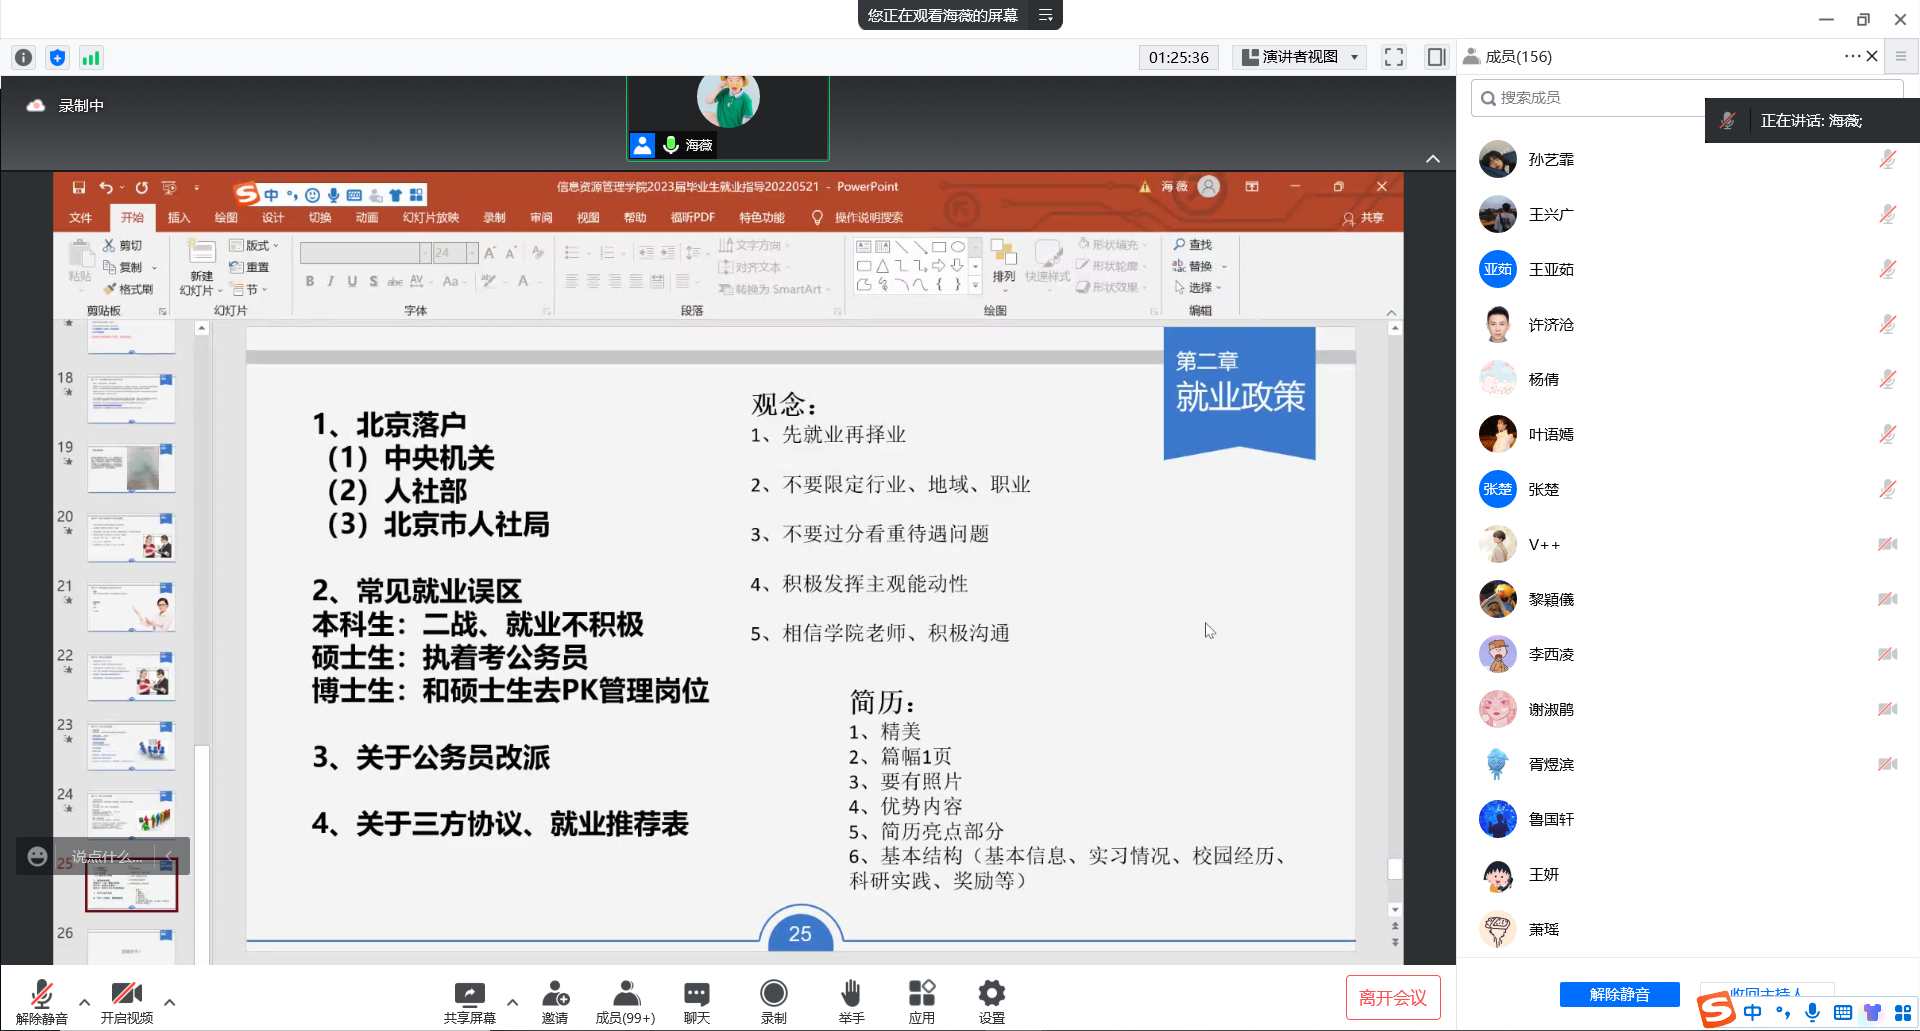Open the font size dropdown
Screen dimensions: 1920x1031
pyautogui.click(x=473, y=253)
